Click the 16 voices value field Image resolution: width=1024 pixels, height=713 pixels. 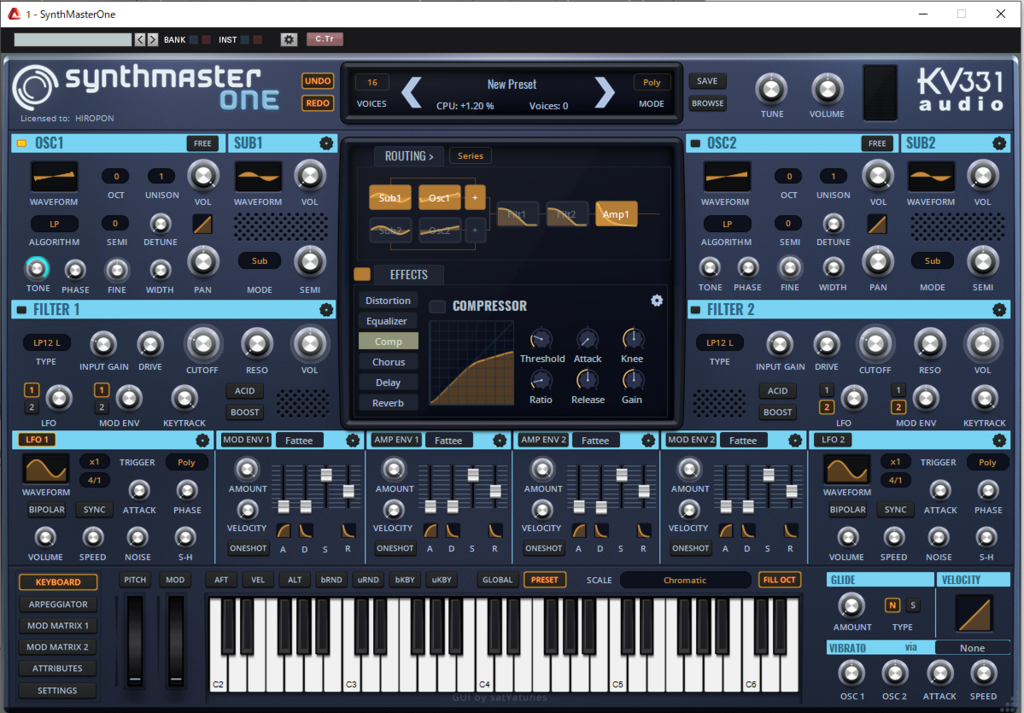click(372, 82)
